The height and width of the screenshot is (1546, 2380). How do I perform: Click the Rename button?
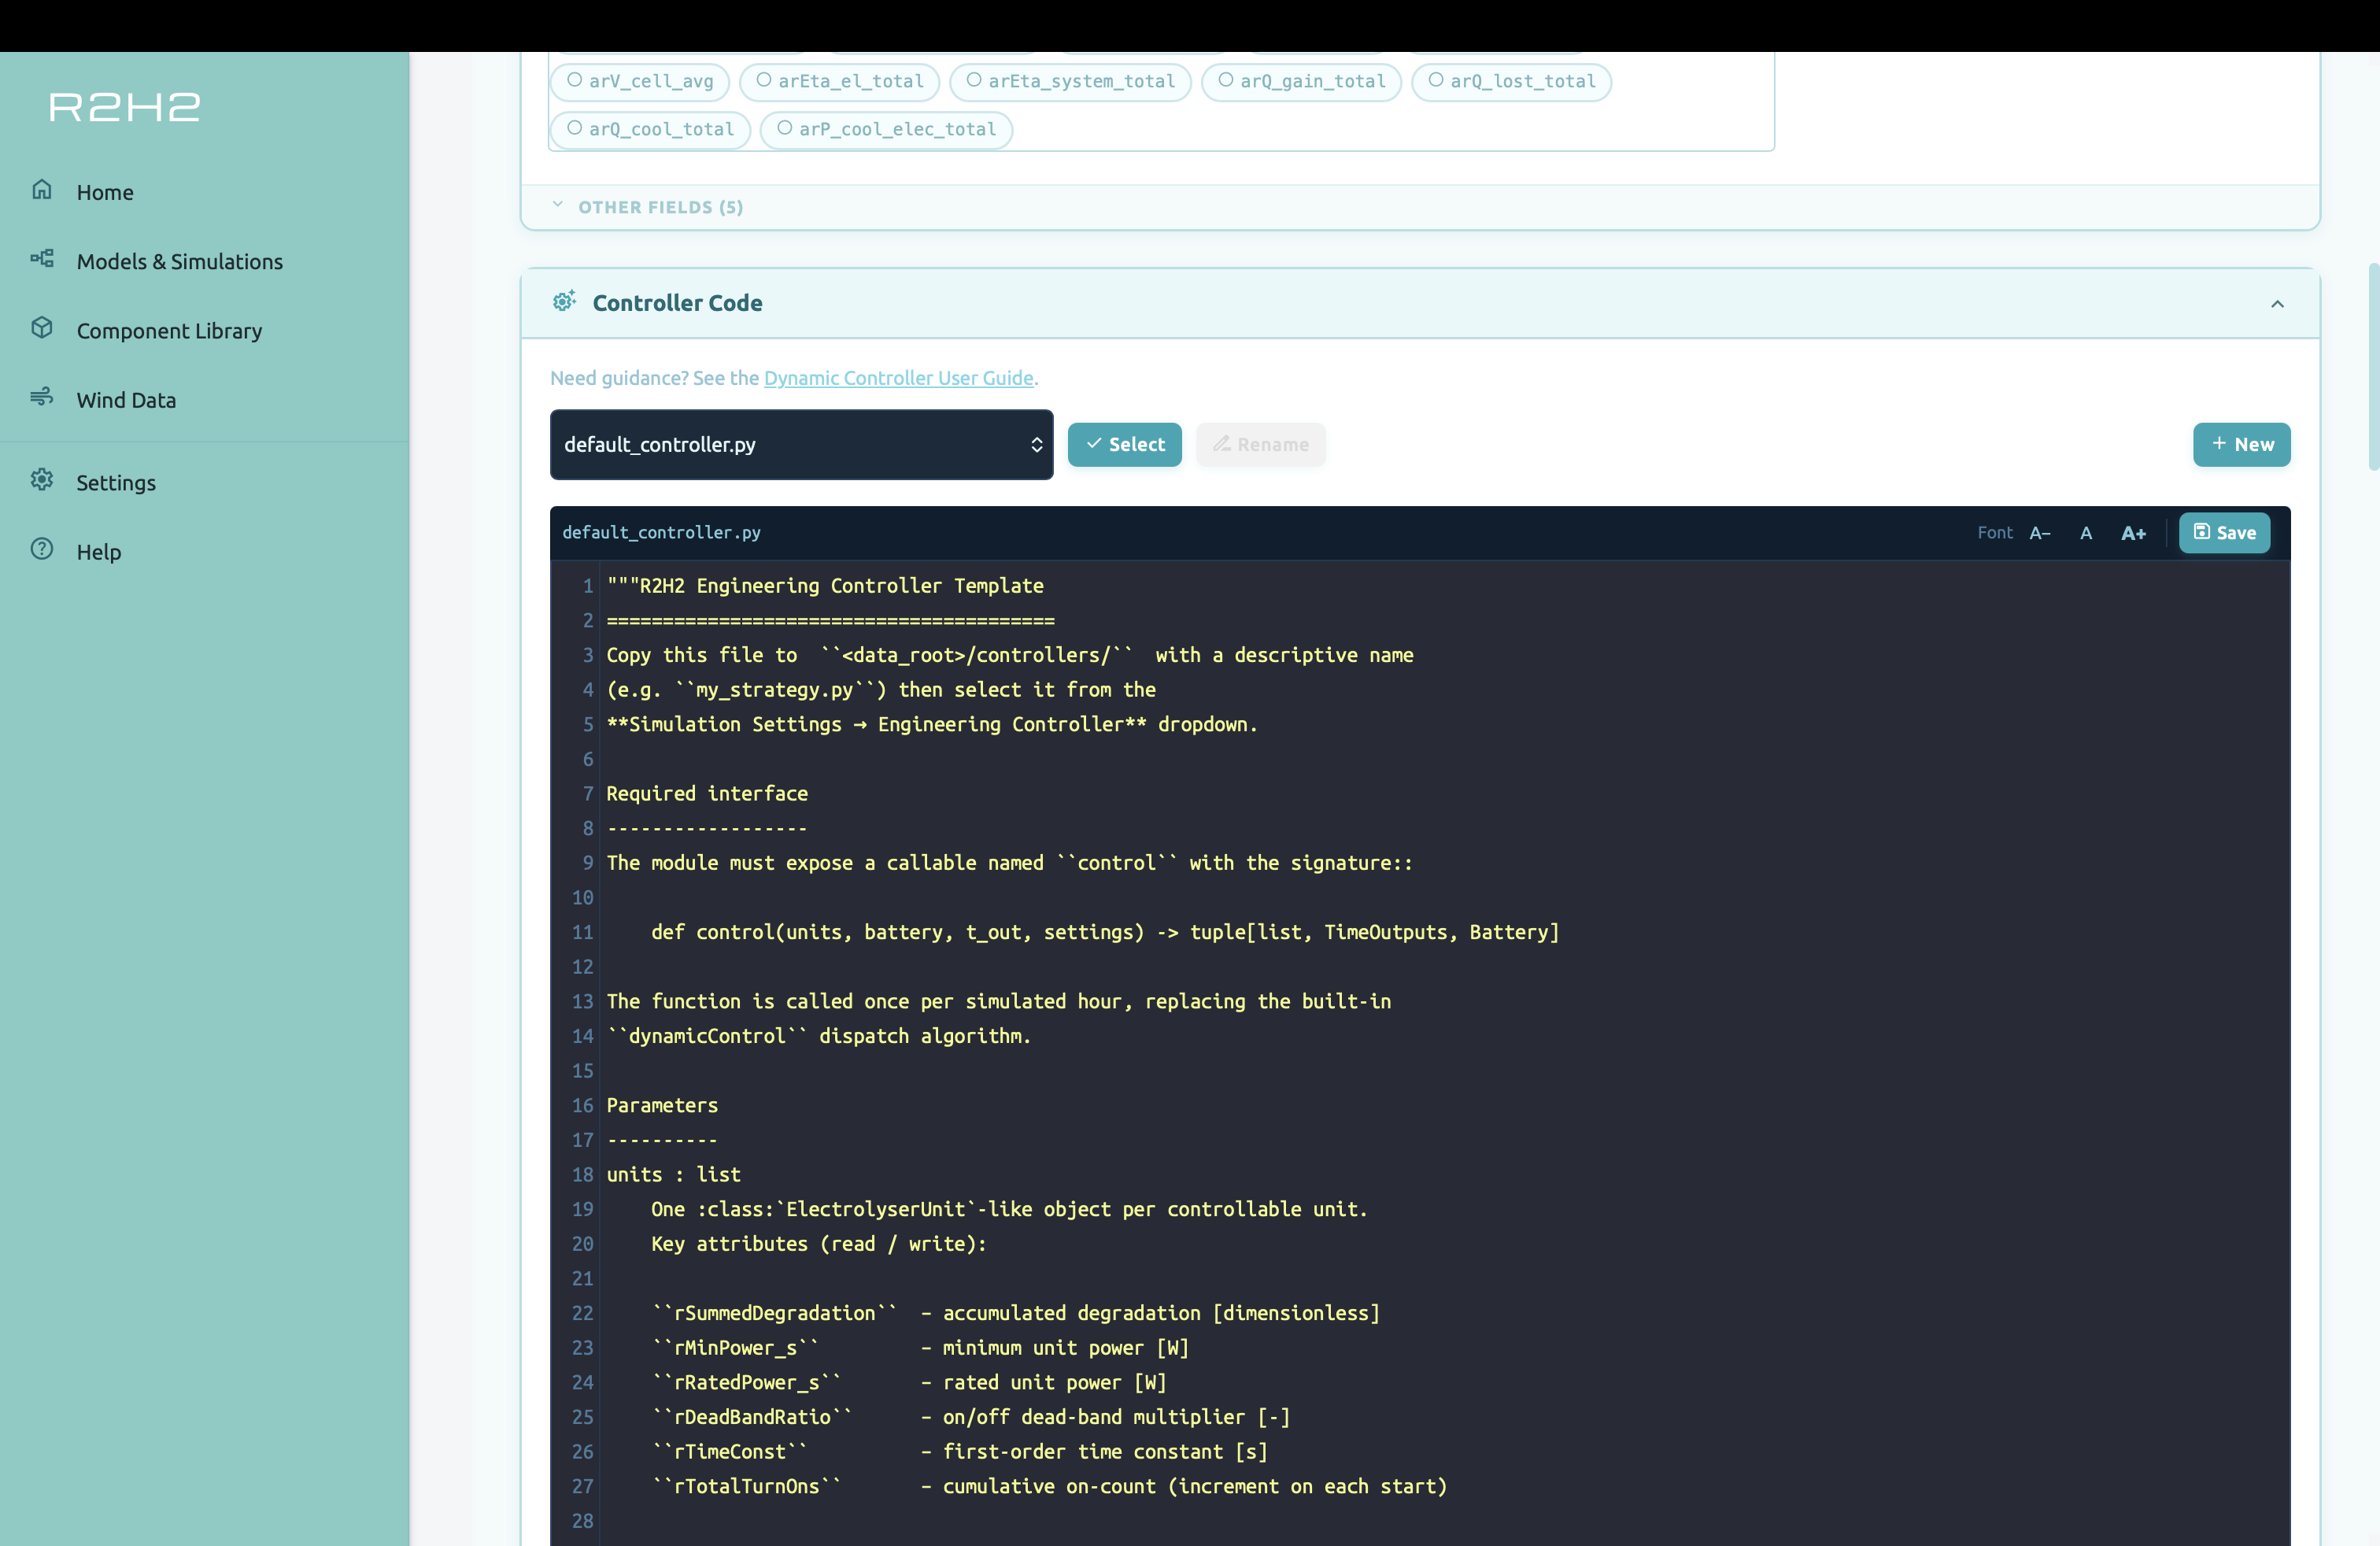click(x=1261, y=444)
